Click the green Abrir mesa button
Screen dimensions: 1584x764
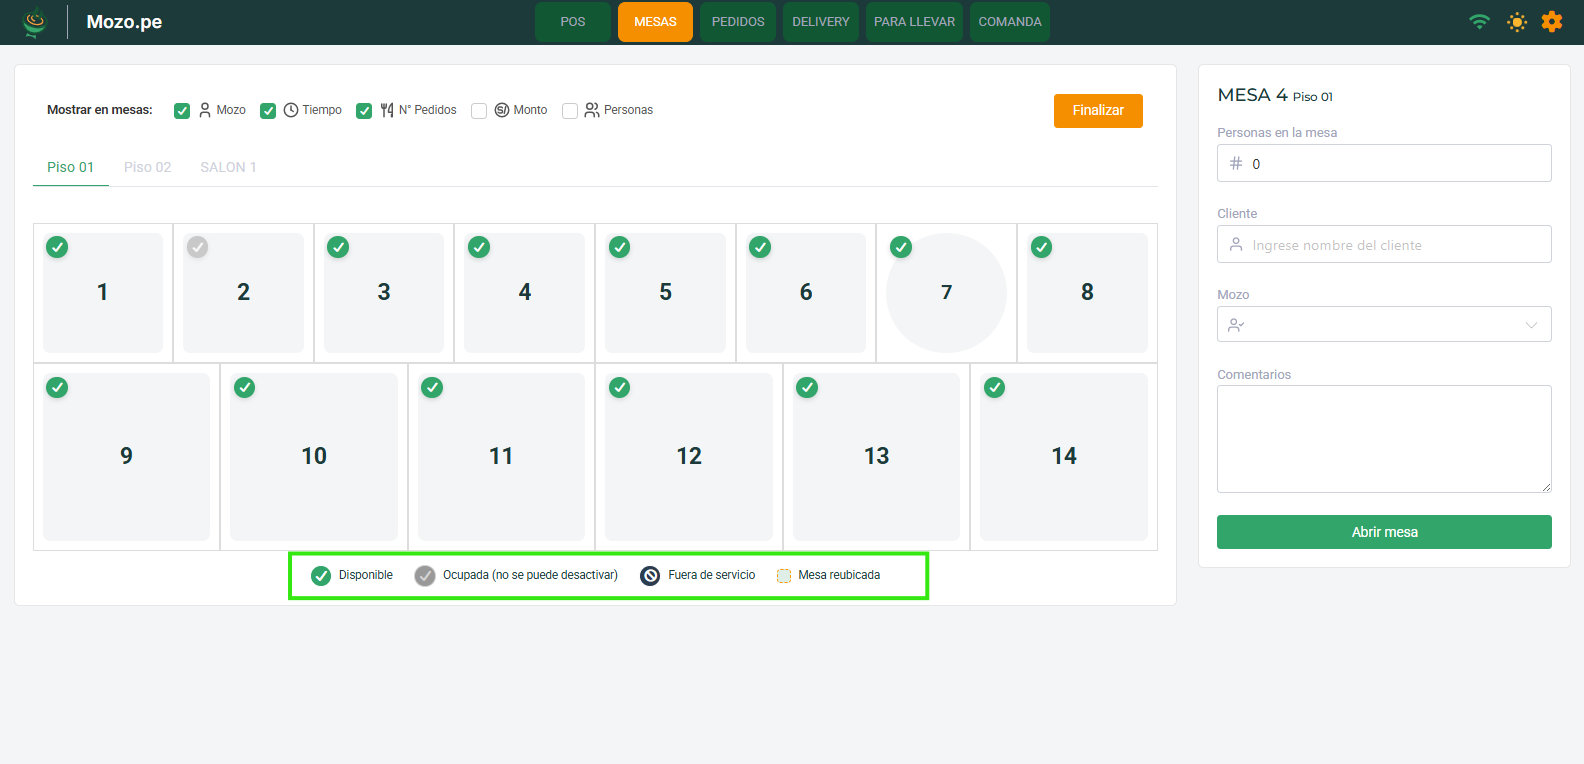coord(1383,532)
